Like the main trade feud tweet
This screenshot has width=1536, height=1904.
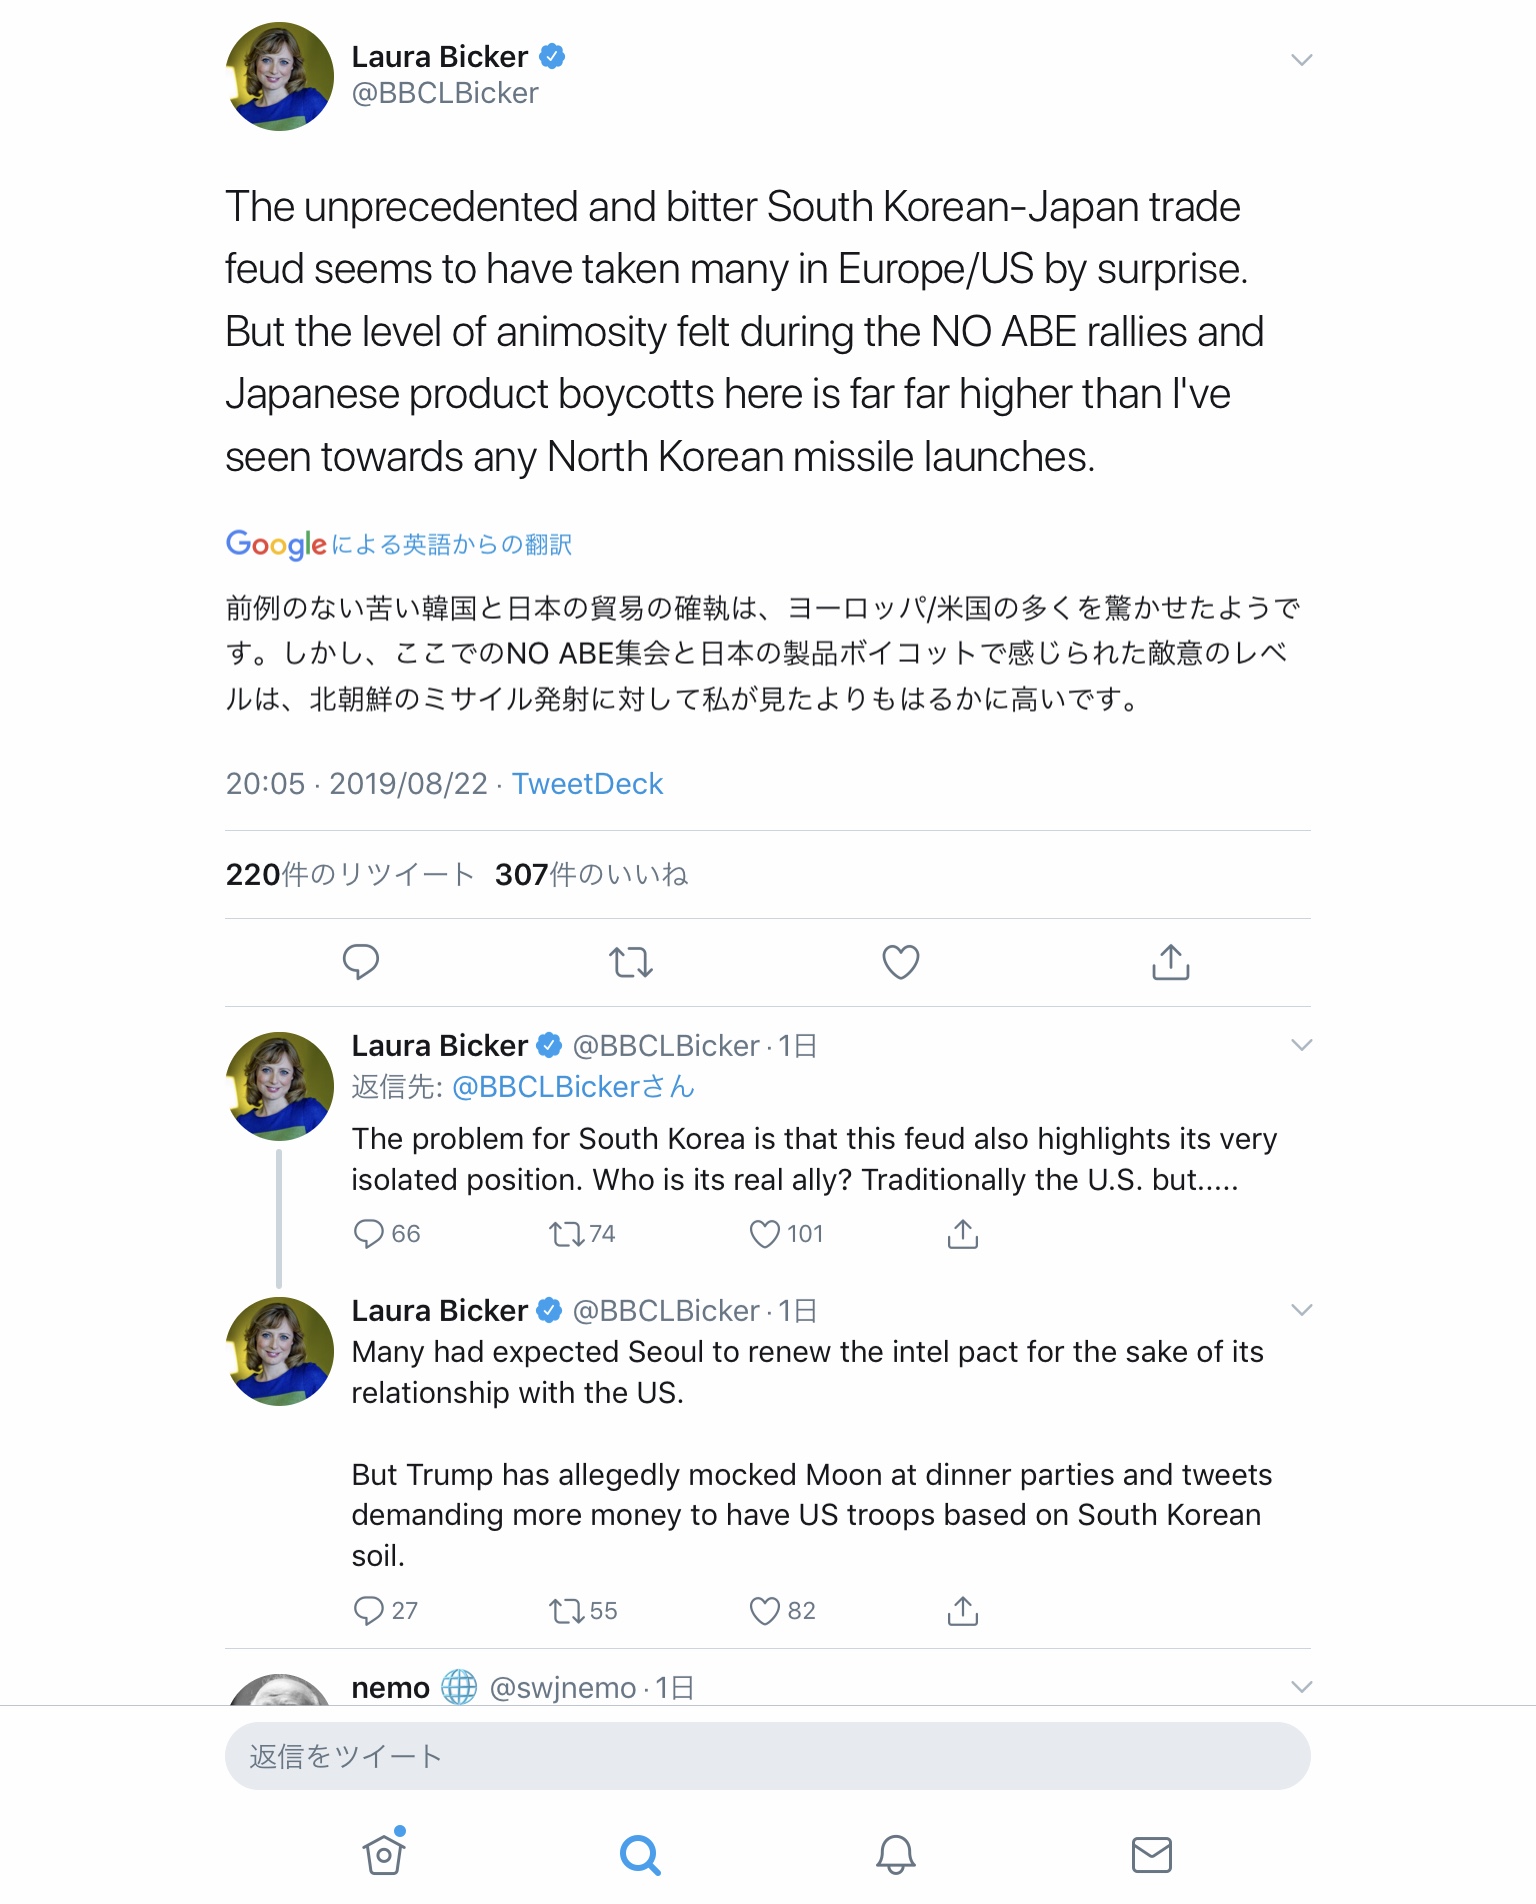pyautogui.click(x=900, y=962)
